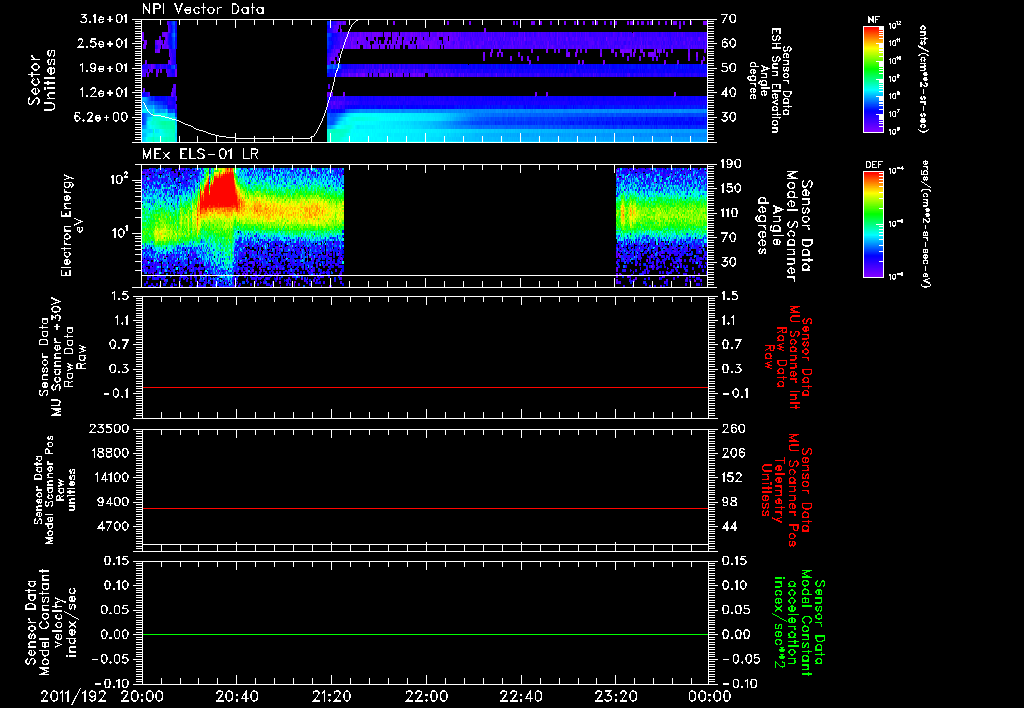
Task: Click the 190 degrees scanner angle tick
Action: 732,164
